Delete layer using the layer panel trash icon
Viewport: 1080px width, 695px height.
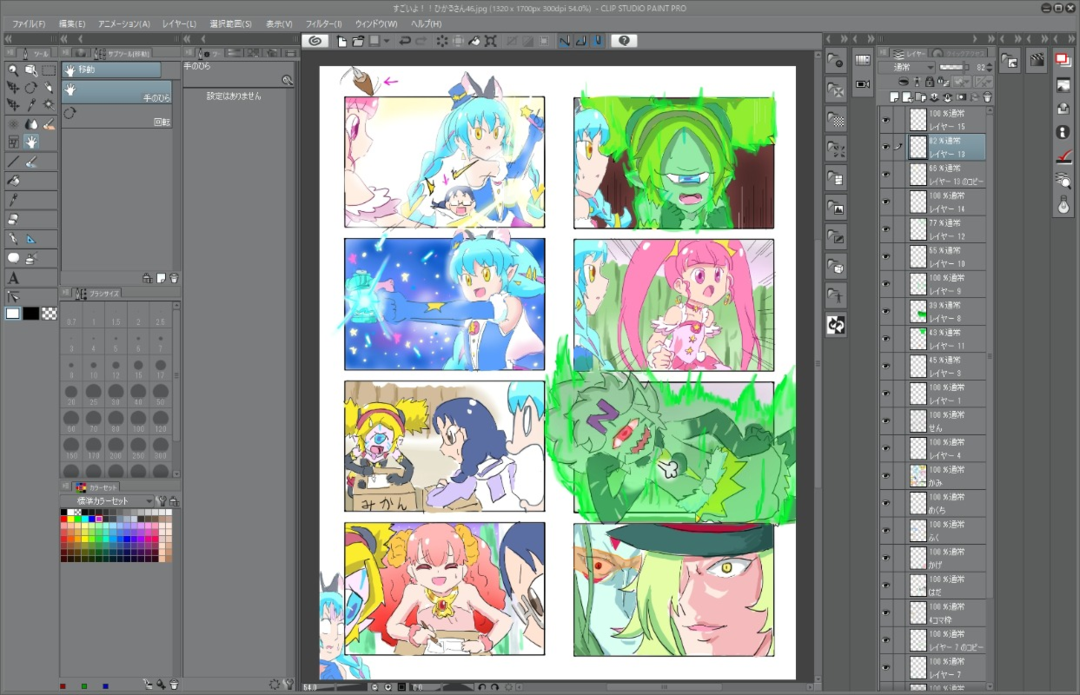988,97
